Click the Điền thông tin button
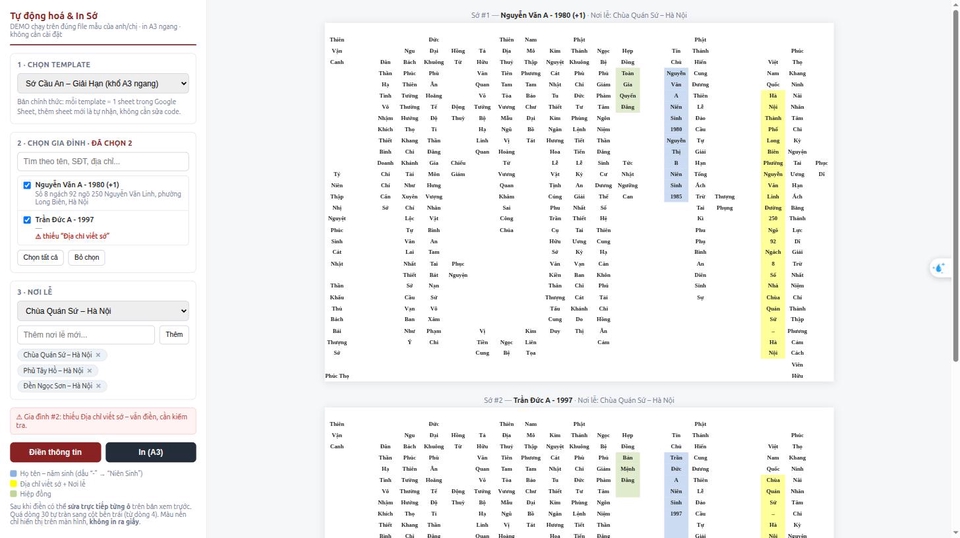Image resolution: width=960 pixels, height=538 pixels. pyautogui.click(x=55, y=452)
